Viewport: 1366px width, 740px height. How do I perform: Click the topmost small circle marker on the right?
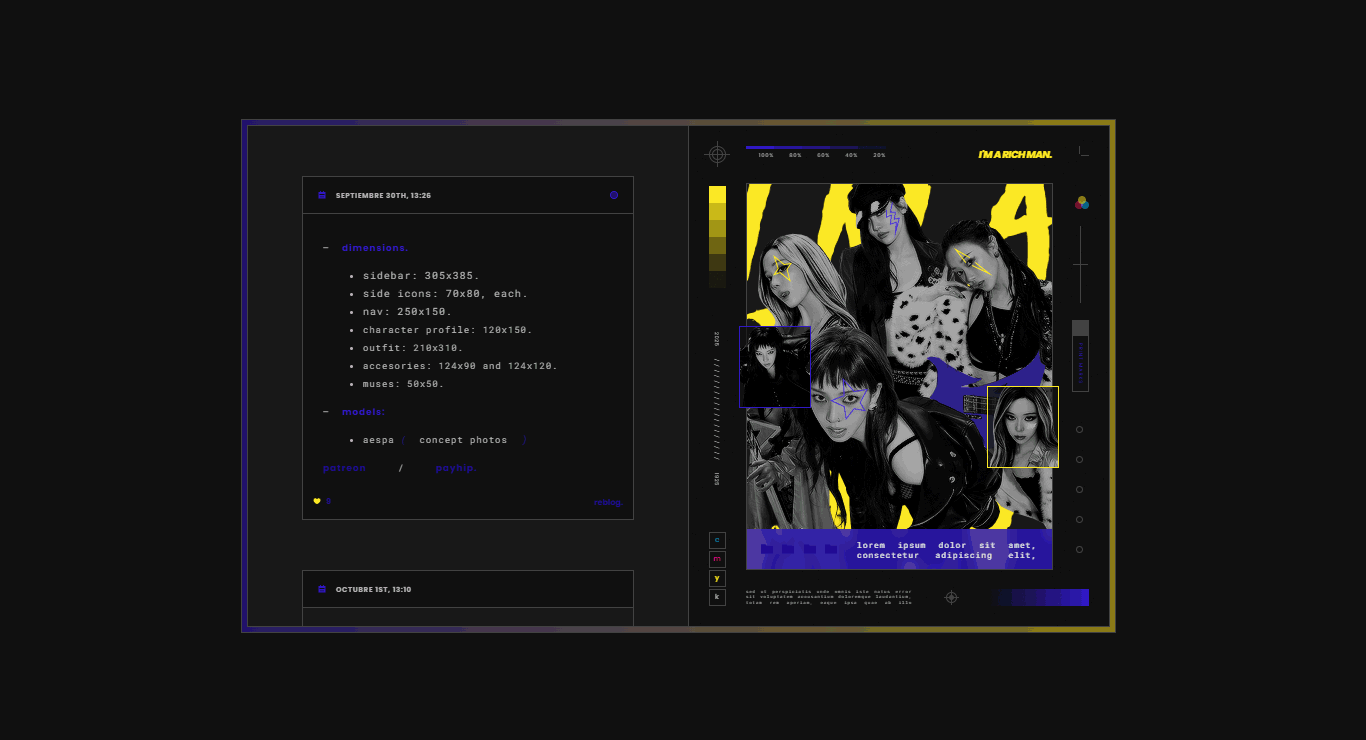click(x=1079, y=430)
